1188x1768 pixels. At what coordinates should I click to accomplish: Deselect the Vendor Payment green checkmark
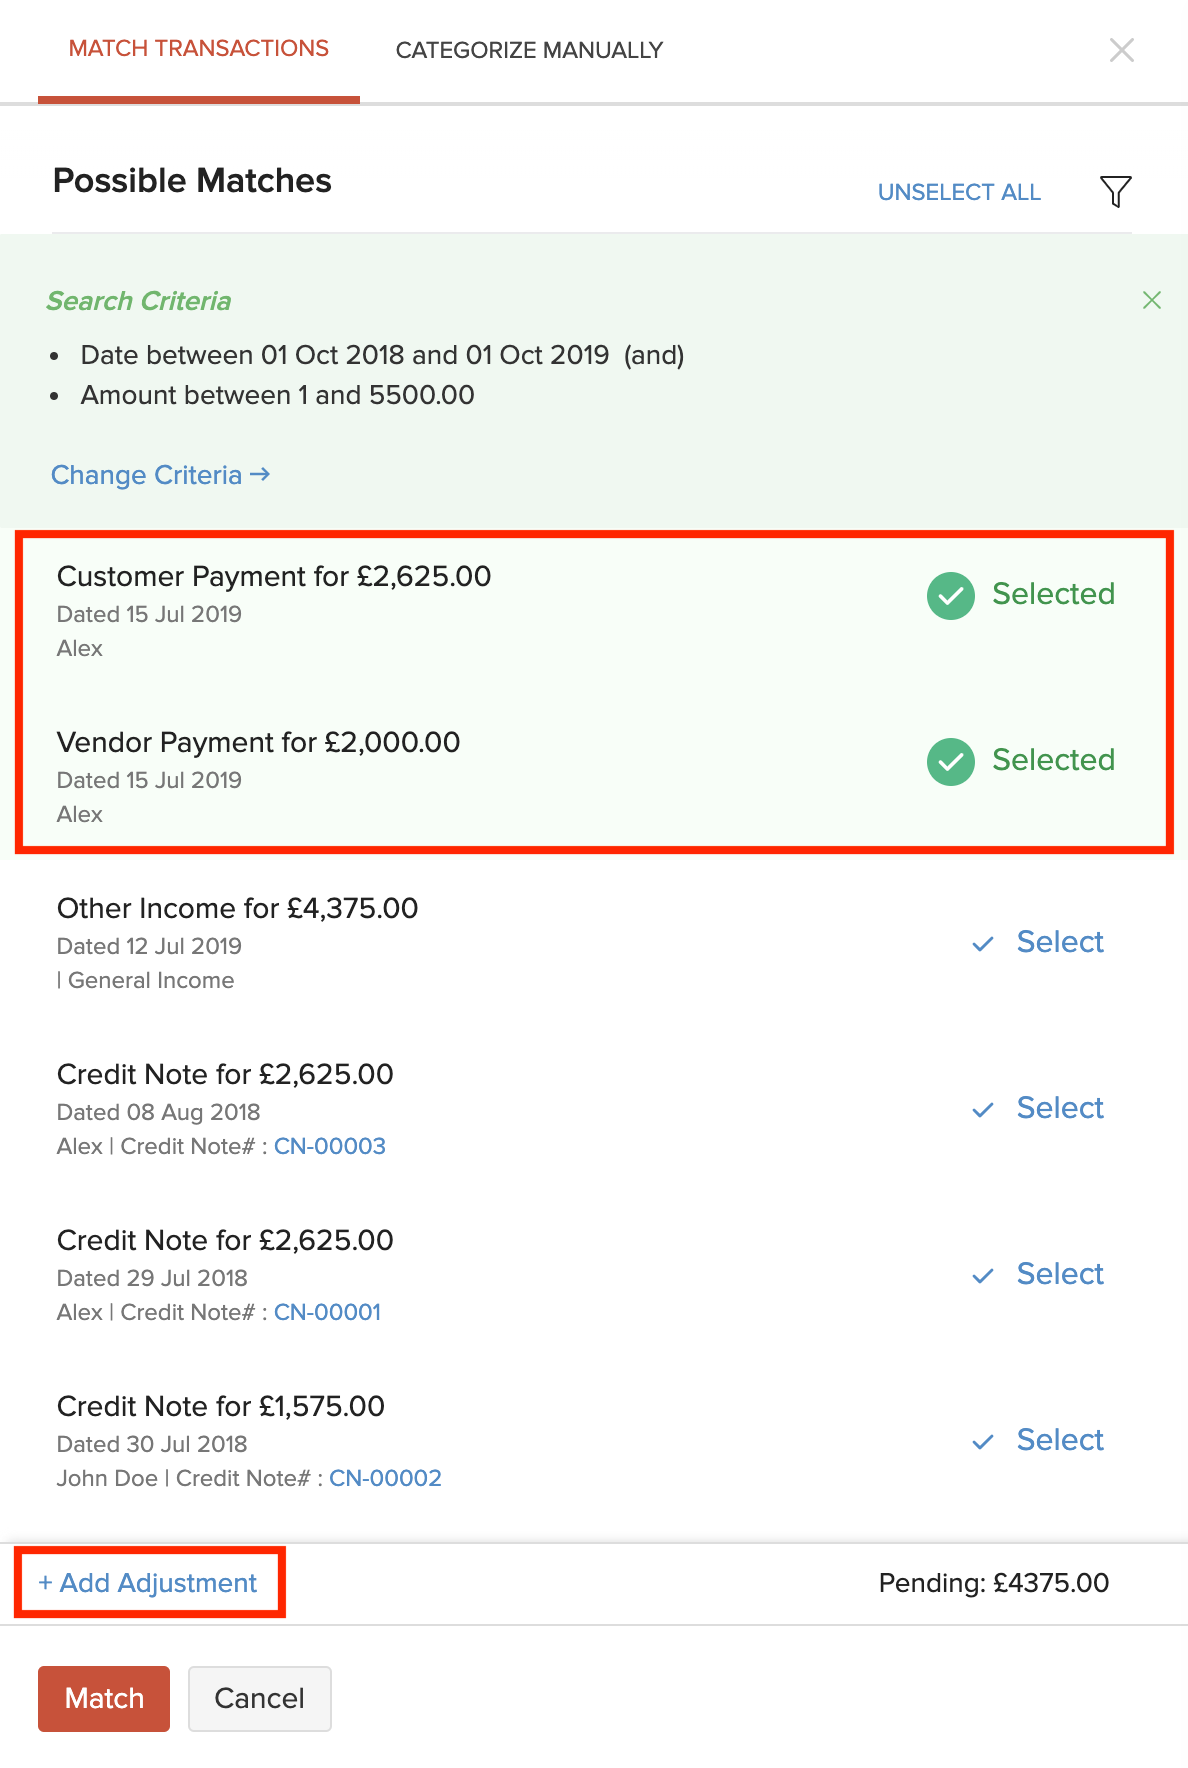[950, 762]
